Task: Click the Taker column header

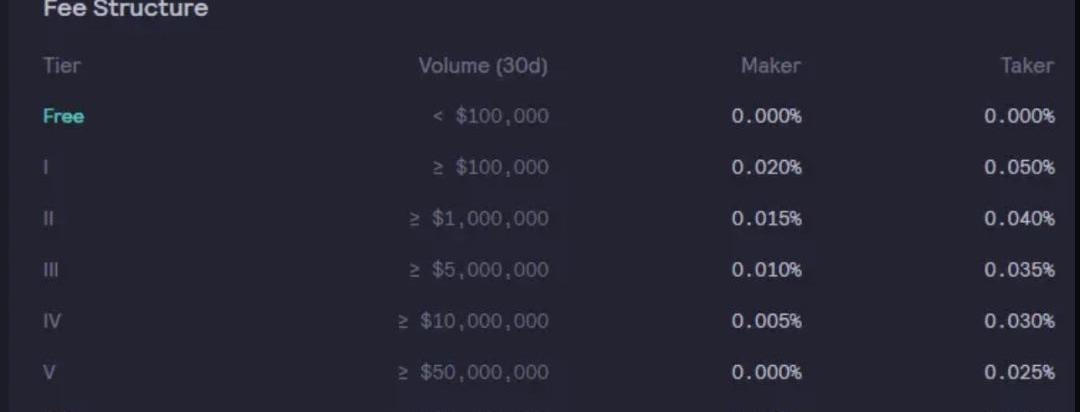Action: point(1027,65)
